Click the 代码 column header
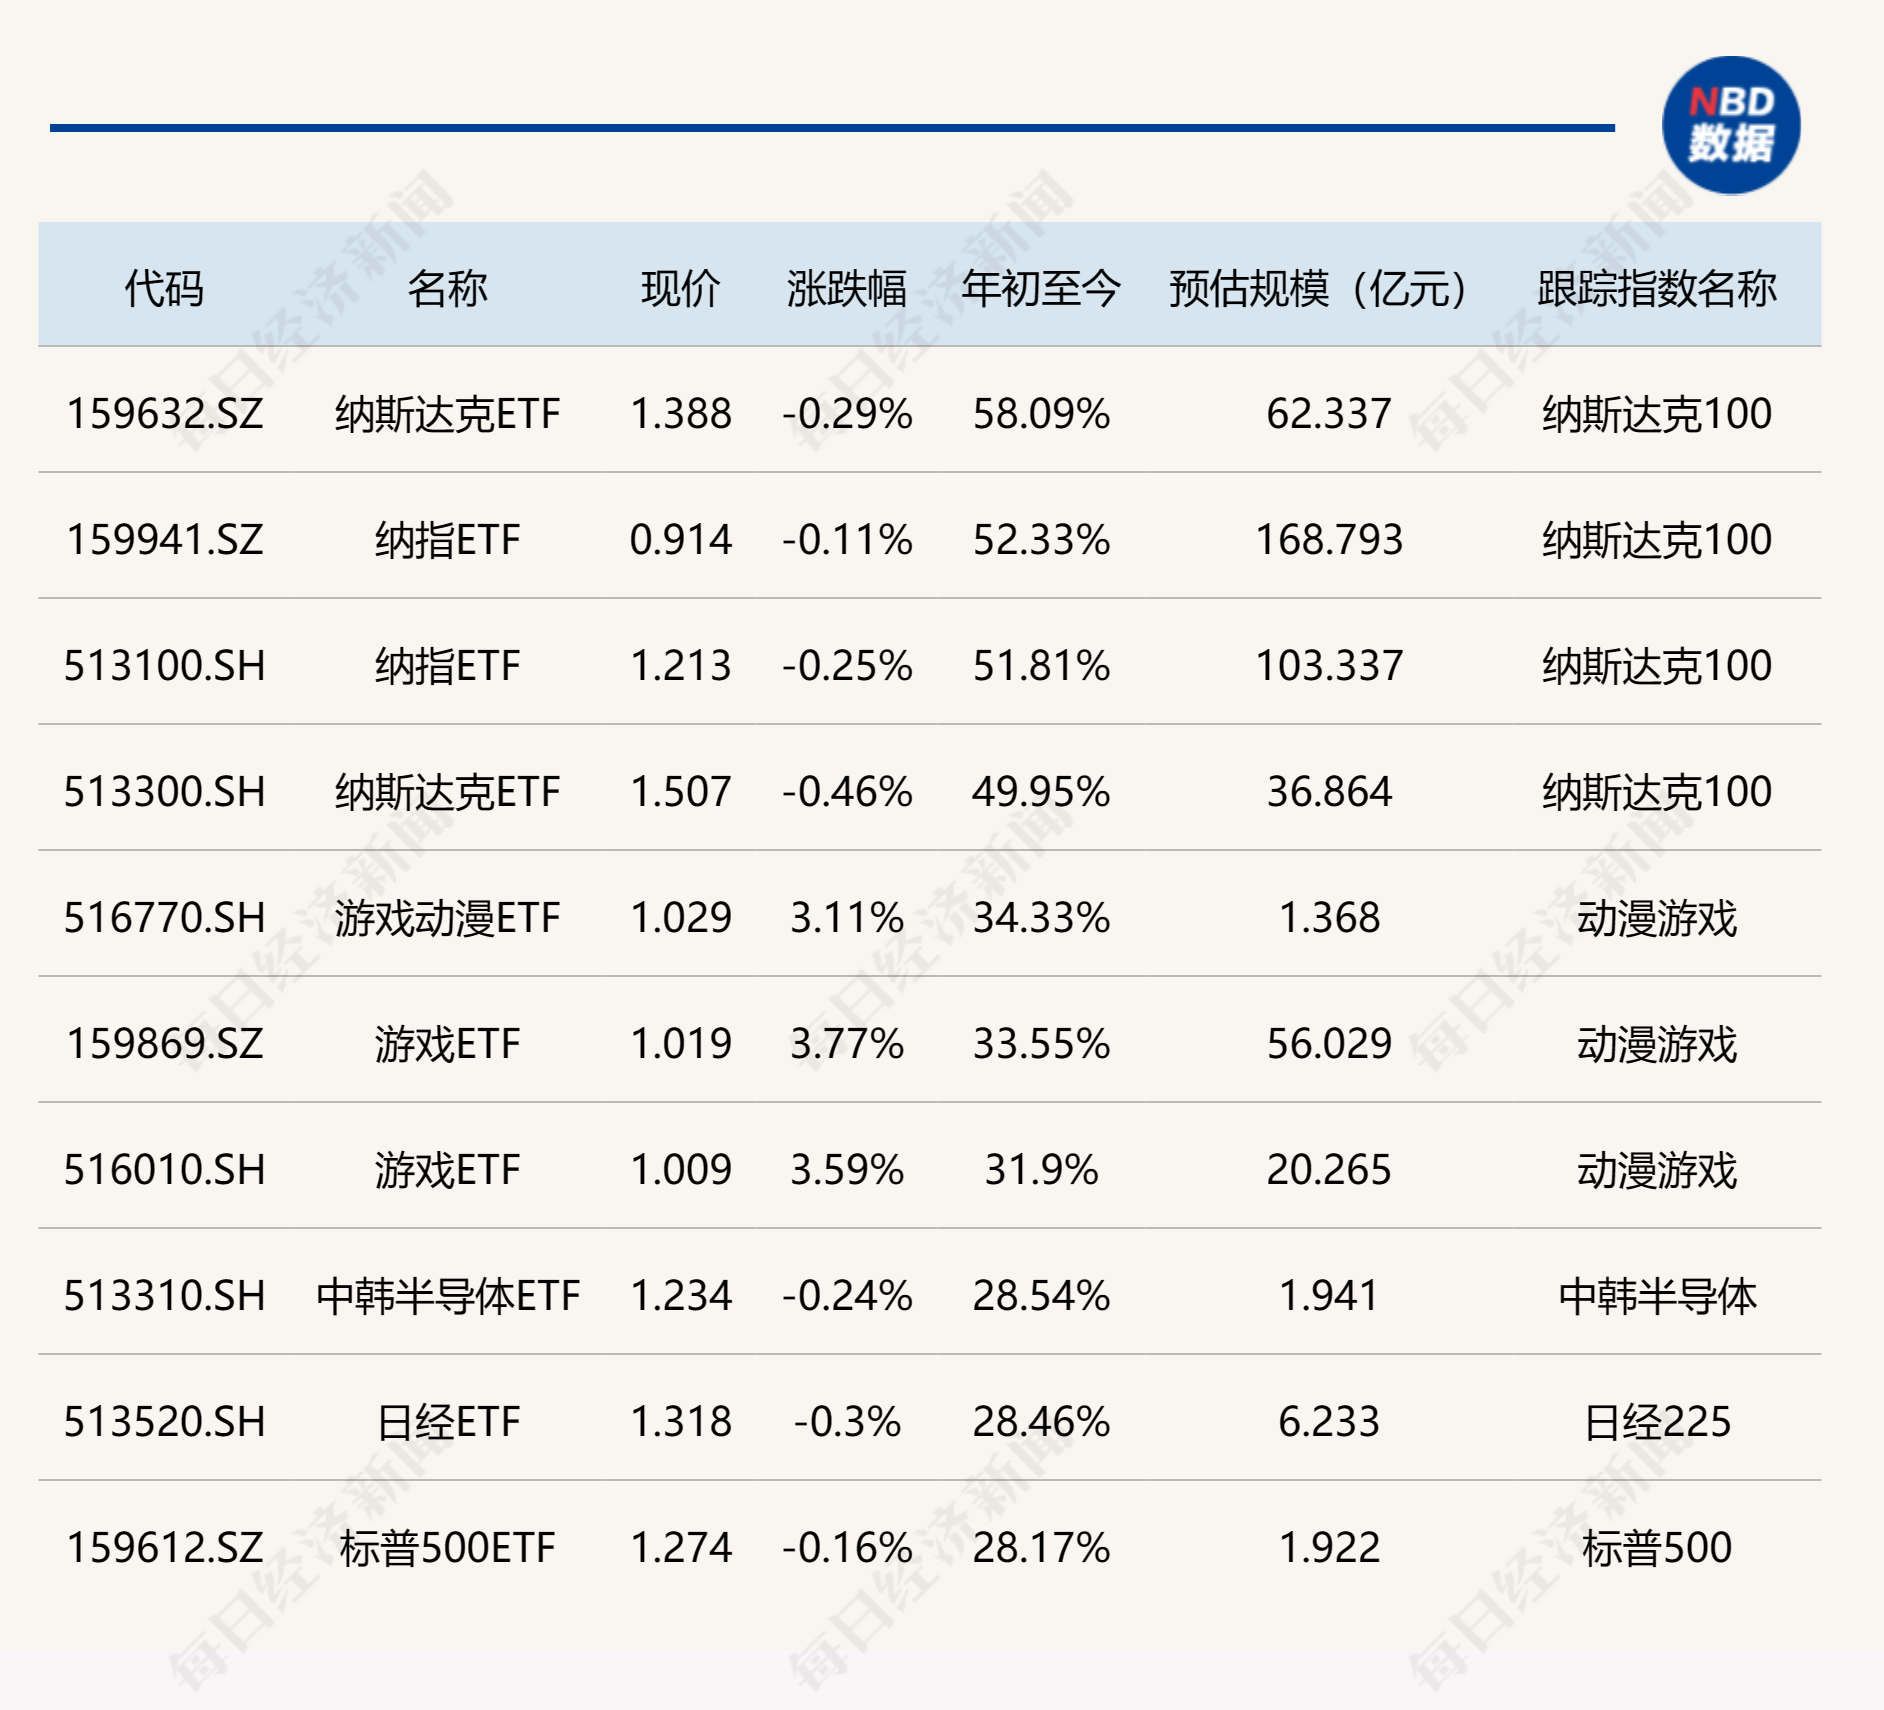 point(164,289)
